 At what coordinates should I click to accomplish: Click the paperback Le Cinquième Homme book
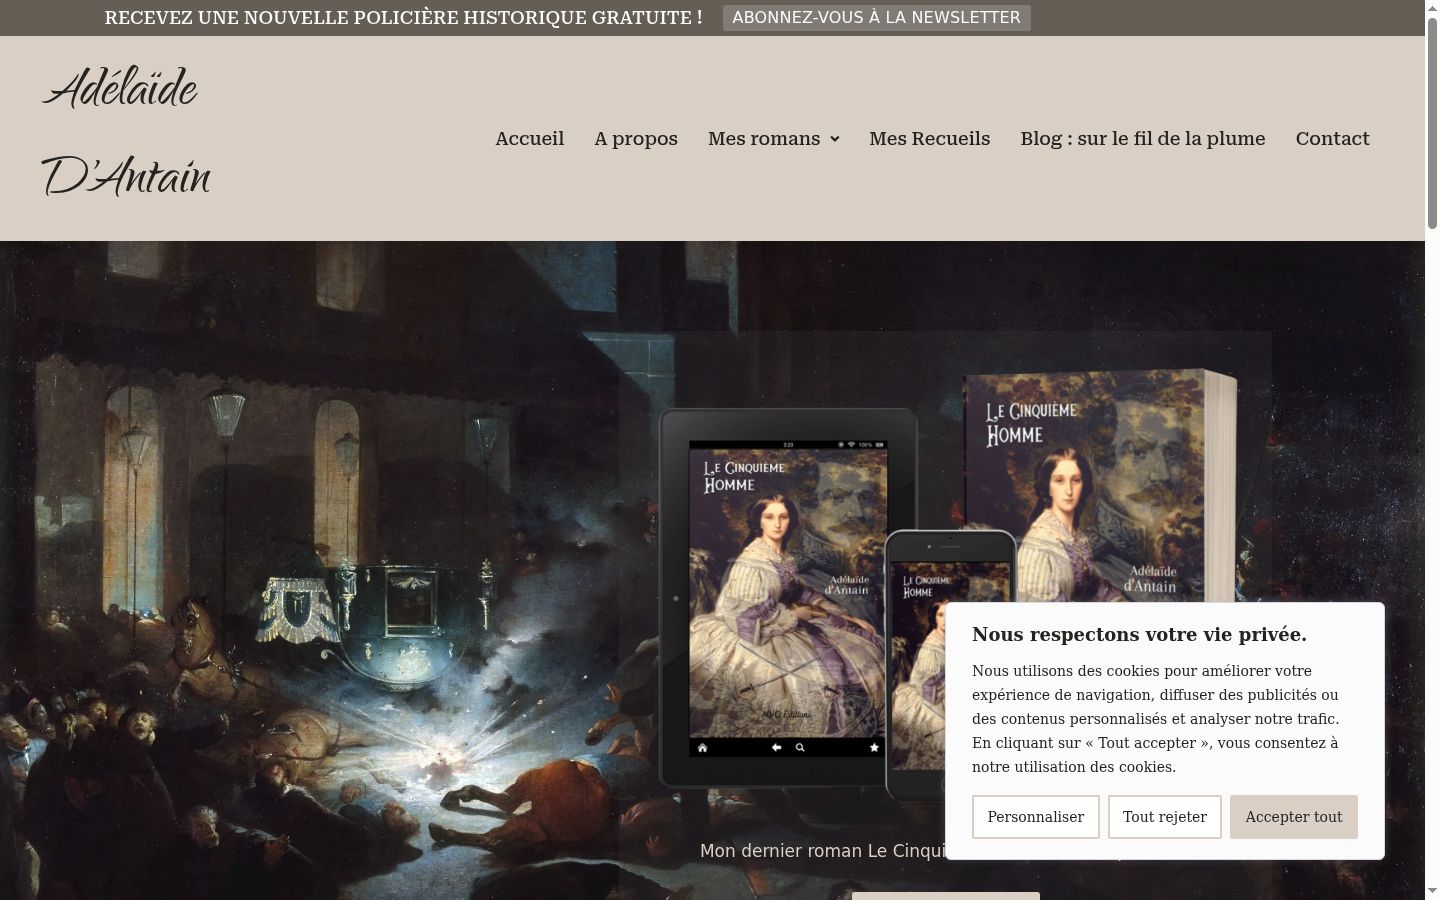pyautogui.click(x=1100, y=485)
